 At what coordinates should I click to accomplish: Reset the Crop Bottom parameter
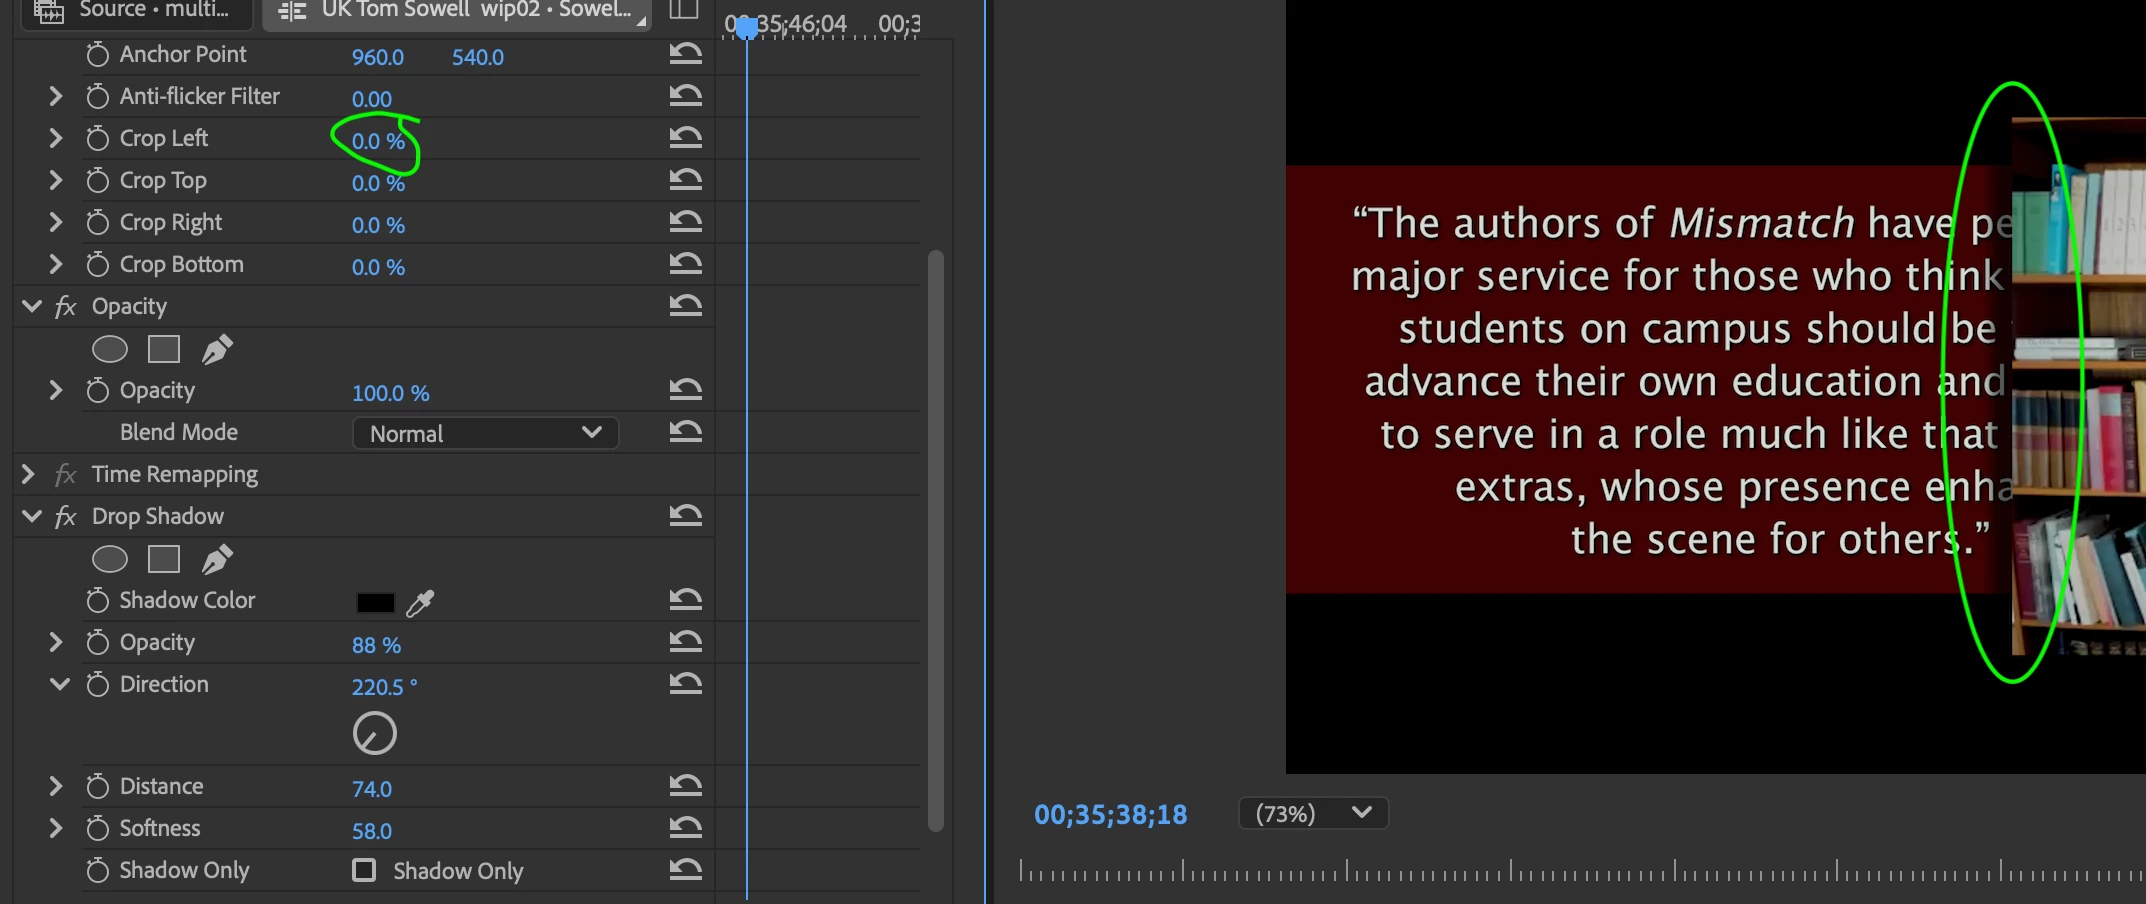click(685, 263)
